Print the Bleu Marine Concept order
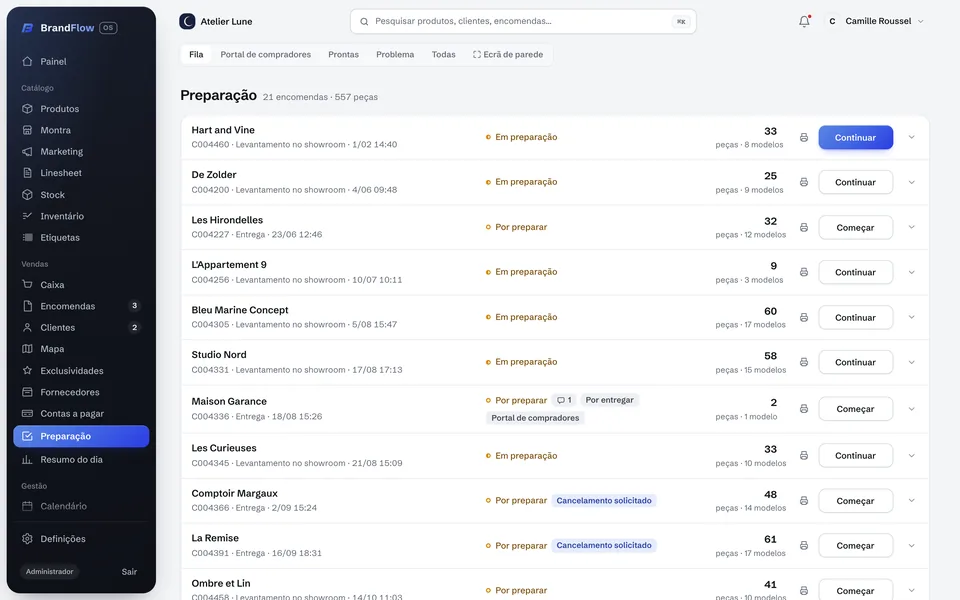The image size is (960, 600). 804,318
